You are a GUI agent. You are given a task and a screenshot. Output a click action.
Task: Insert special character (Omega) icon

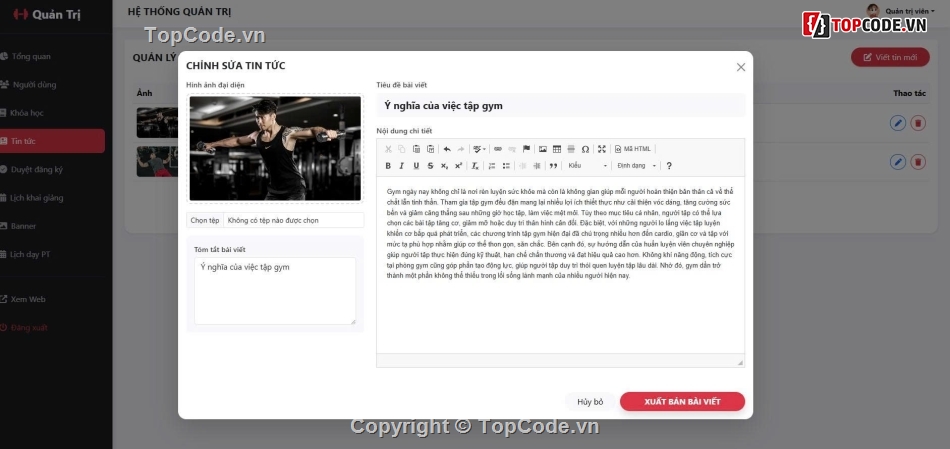[585, 149]
